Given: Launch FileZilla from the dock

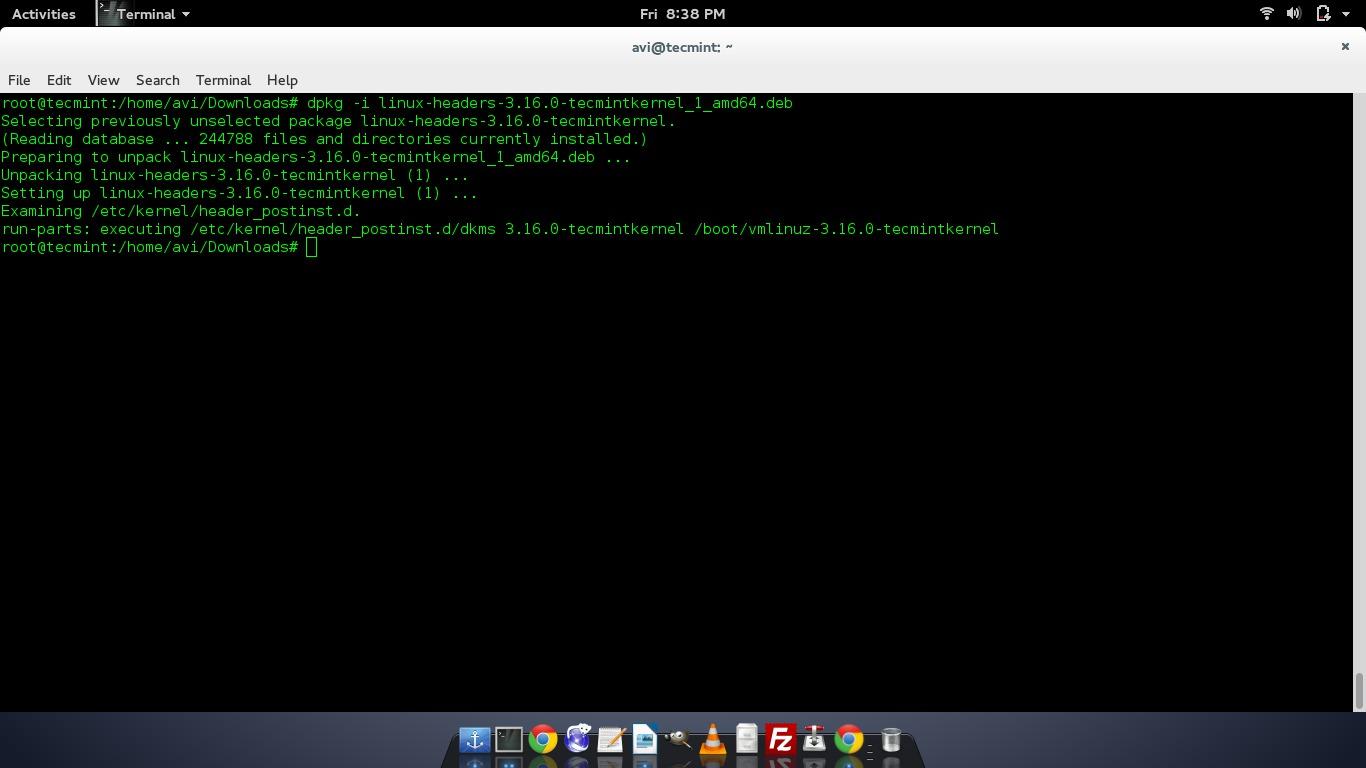Looking at the screenshot, I should pos(781,739).
